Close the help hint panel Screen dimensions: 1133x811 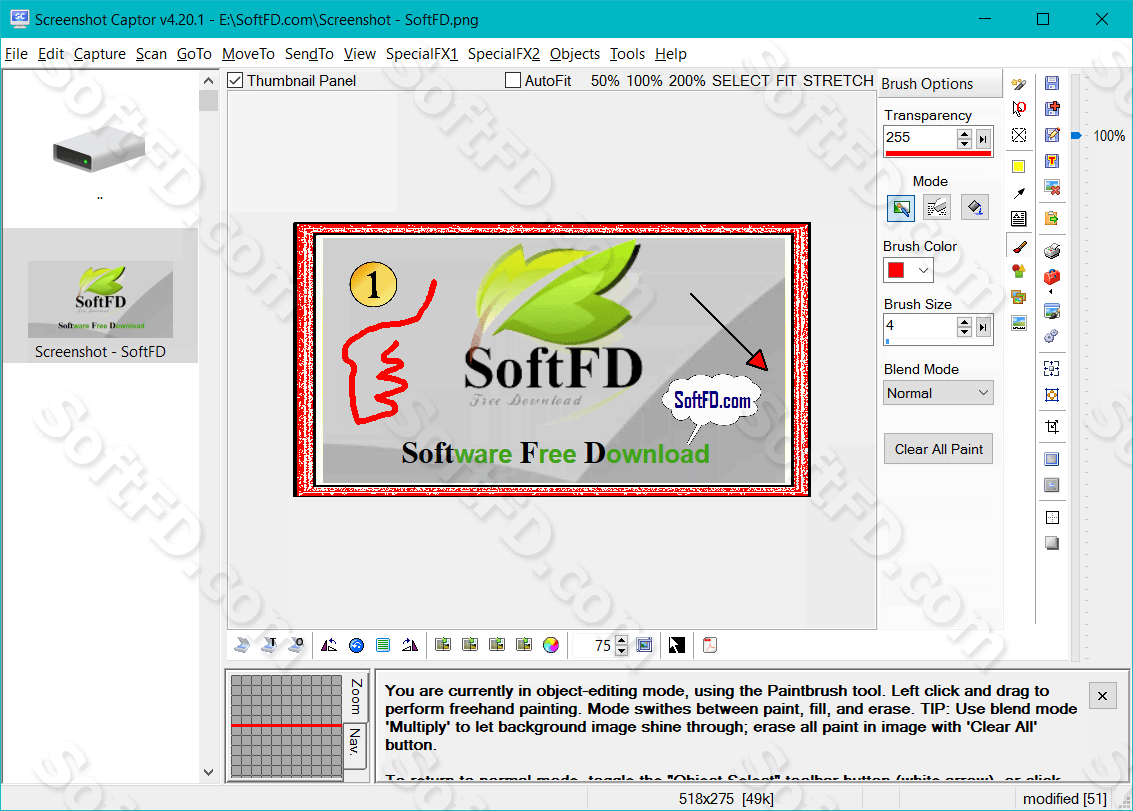click(1102, 696)
